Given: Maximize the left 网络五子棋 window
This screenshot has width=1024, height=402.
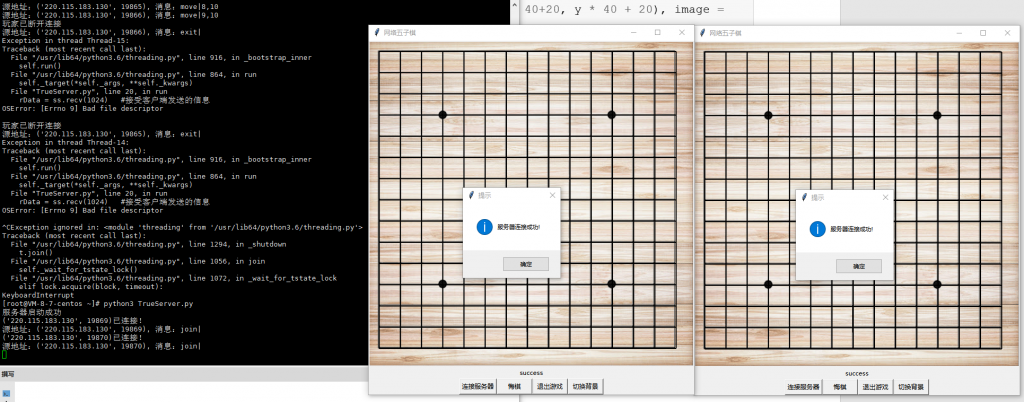Looking at the screenshot, I should click(x=657, y=33).
